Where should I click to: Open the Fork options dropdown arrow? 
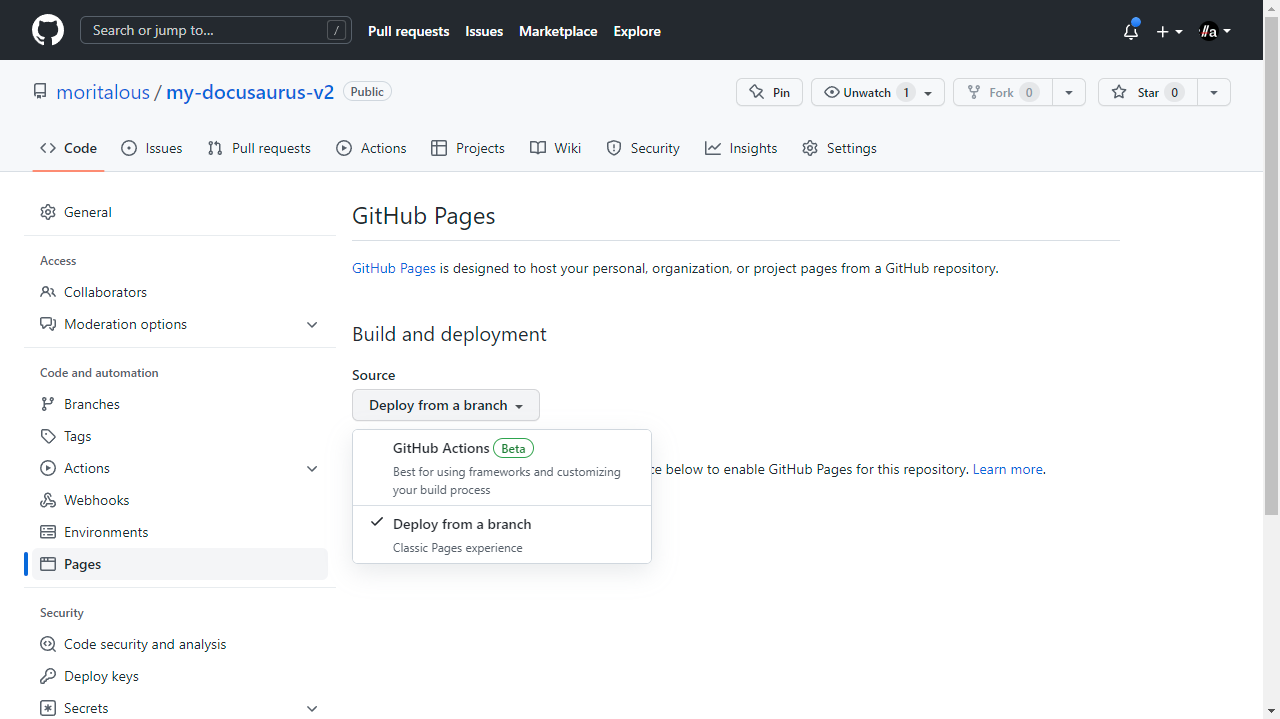tap(1068, 92)
